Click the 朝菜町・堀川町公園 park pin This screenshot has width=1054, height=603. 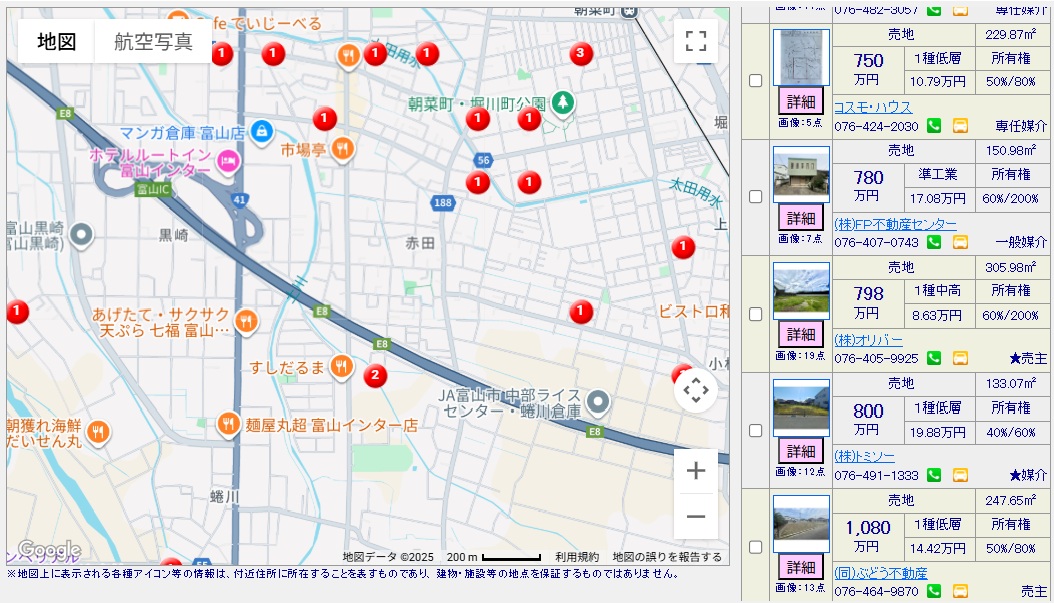pos(563,101)
